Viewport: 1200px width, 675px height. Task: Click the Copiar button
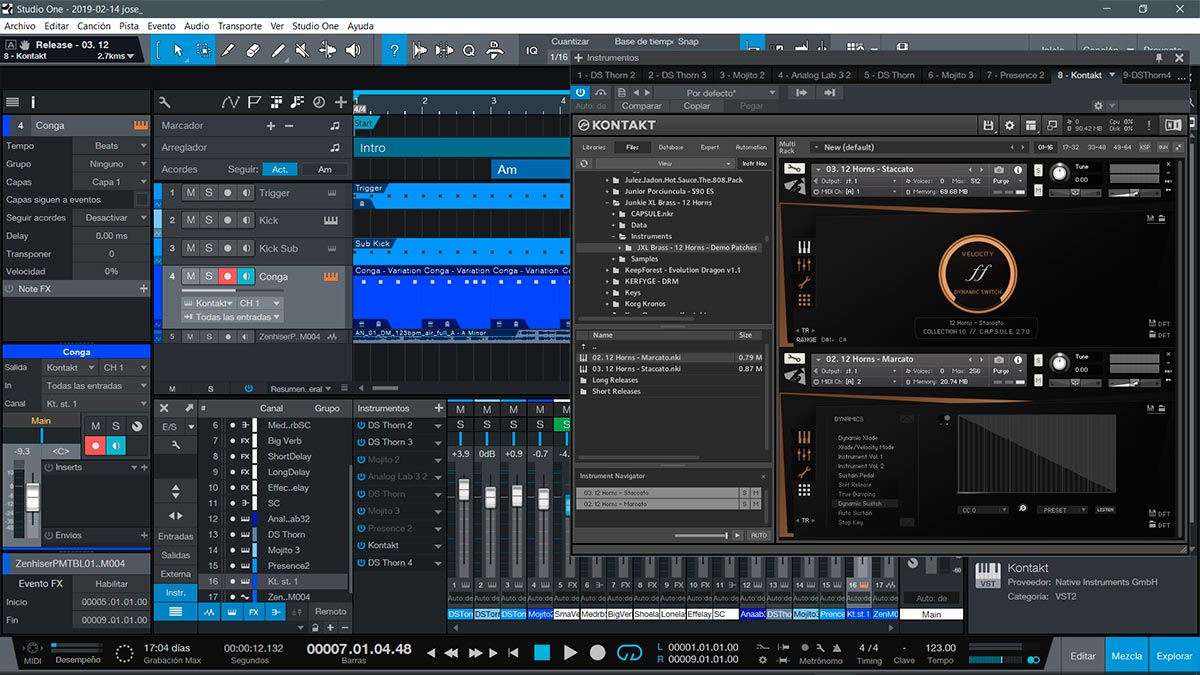click(697, 106)
